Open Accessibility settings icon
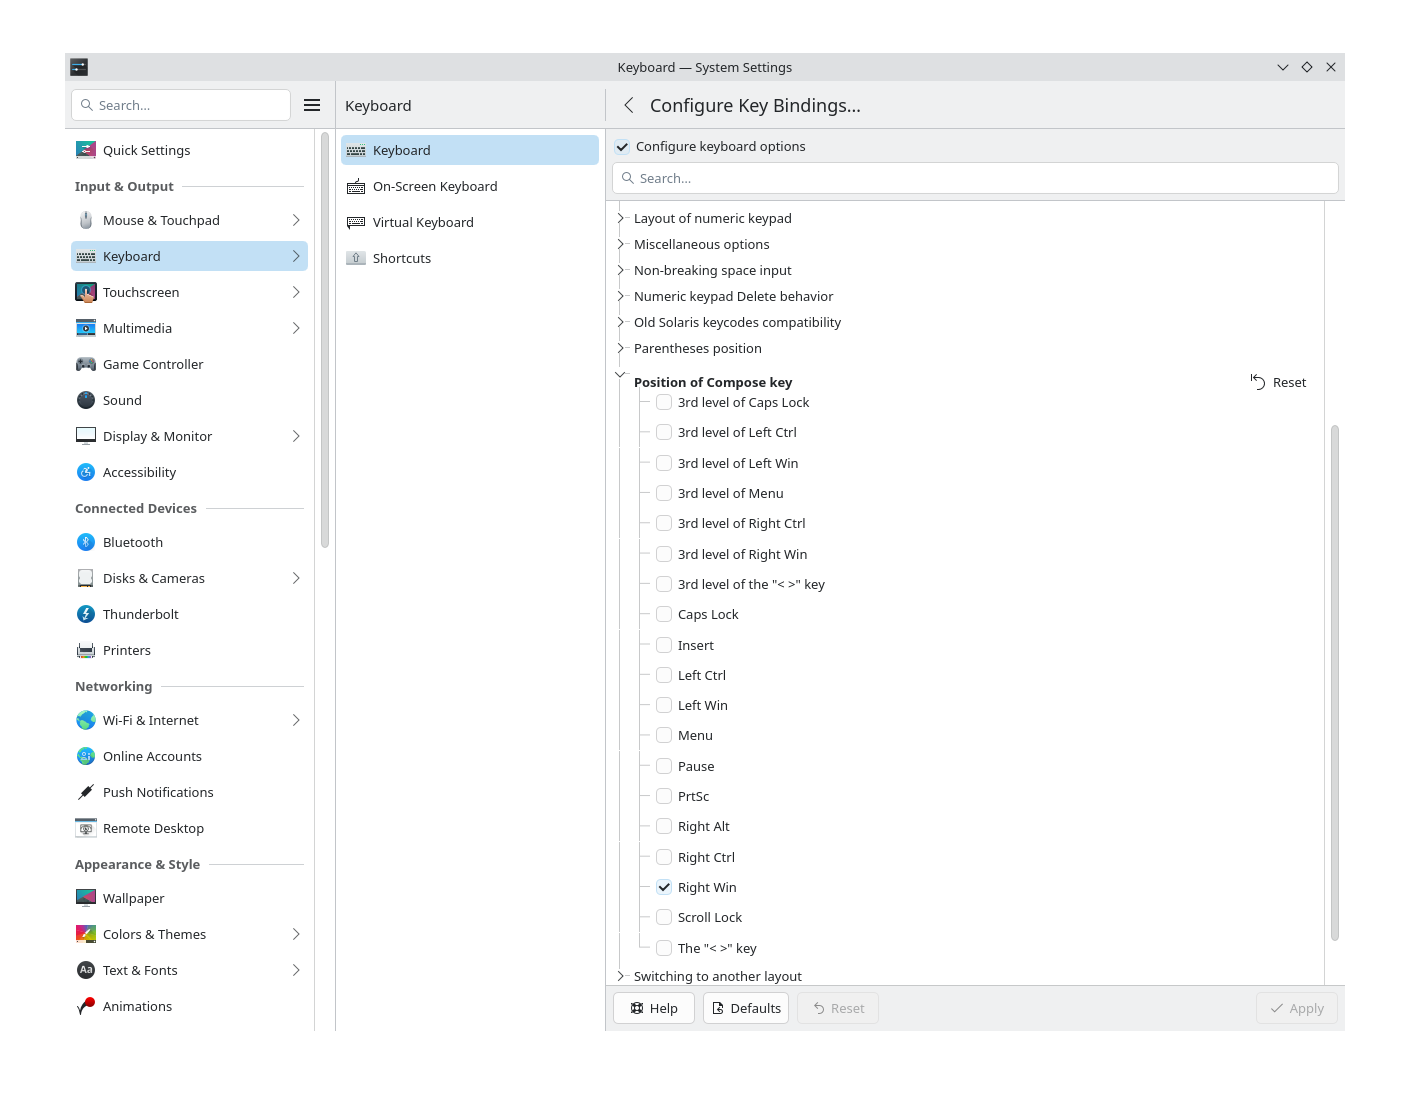This screenshot has height=1108, width=1410. click(86, 472)
